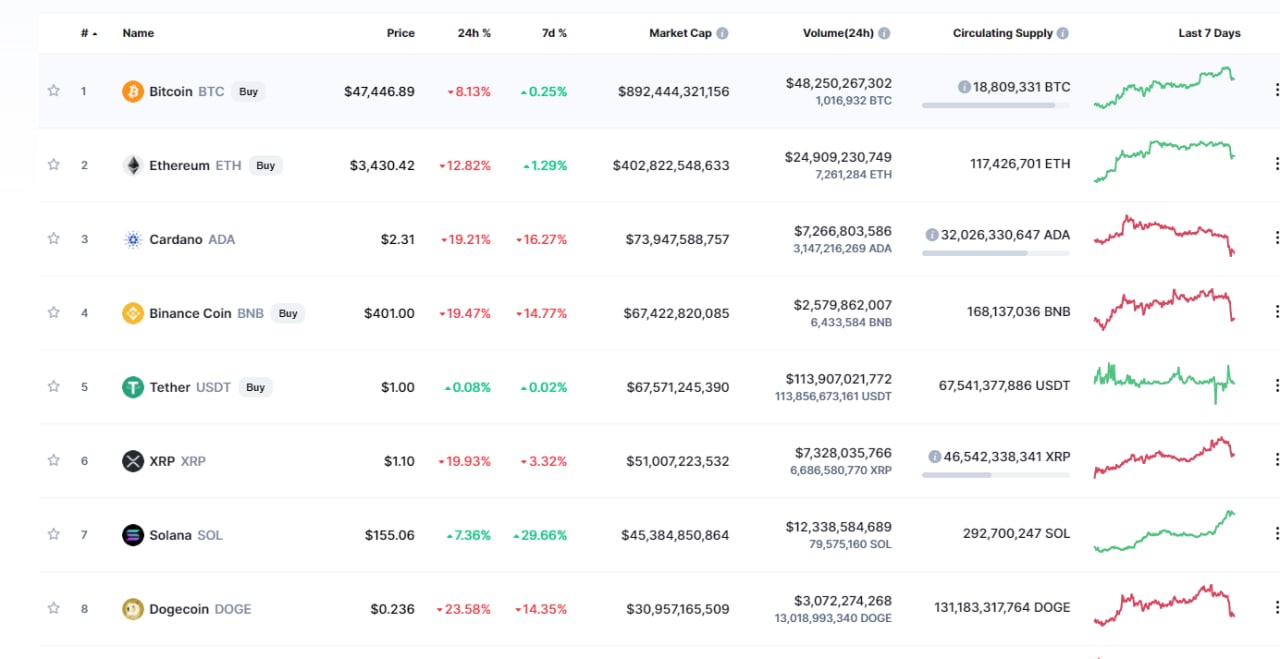This screenshot has width=1280, height=659.
Task: Click Bitcoin circulating supply progress bar
Action: pos(995,104)
